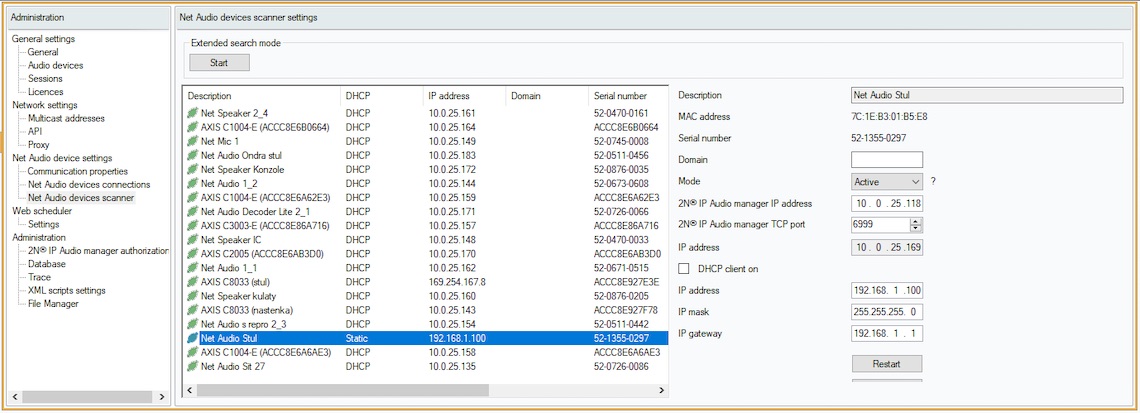This screenshot has height=413, width=1140.
Task: Click IP address 169.254.167.8 in the list
Action: 457,282
